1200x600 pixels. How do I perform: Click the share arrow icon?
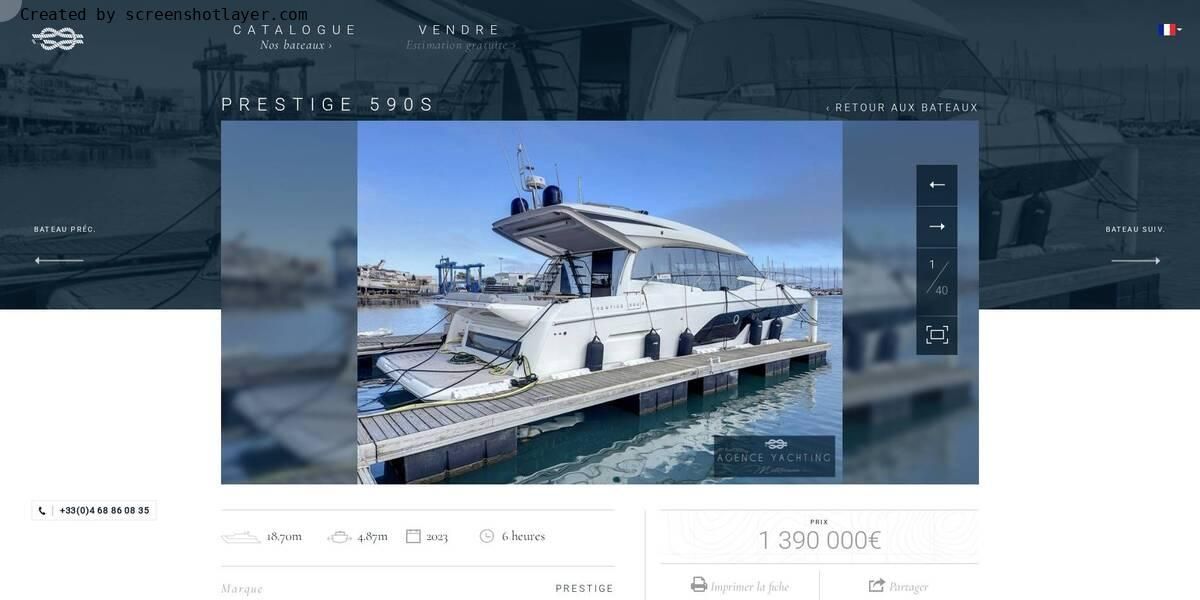tap(877, 585)
